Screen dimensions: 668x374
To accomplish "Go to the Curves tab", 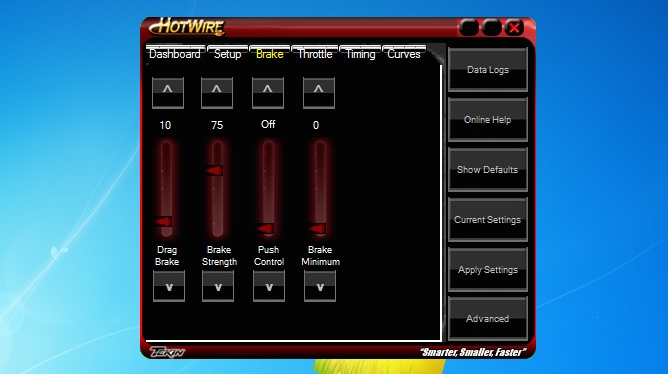I will (404, 54).
